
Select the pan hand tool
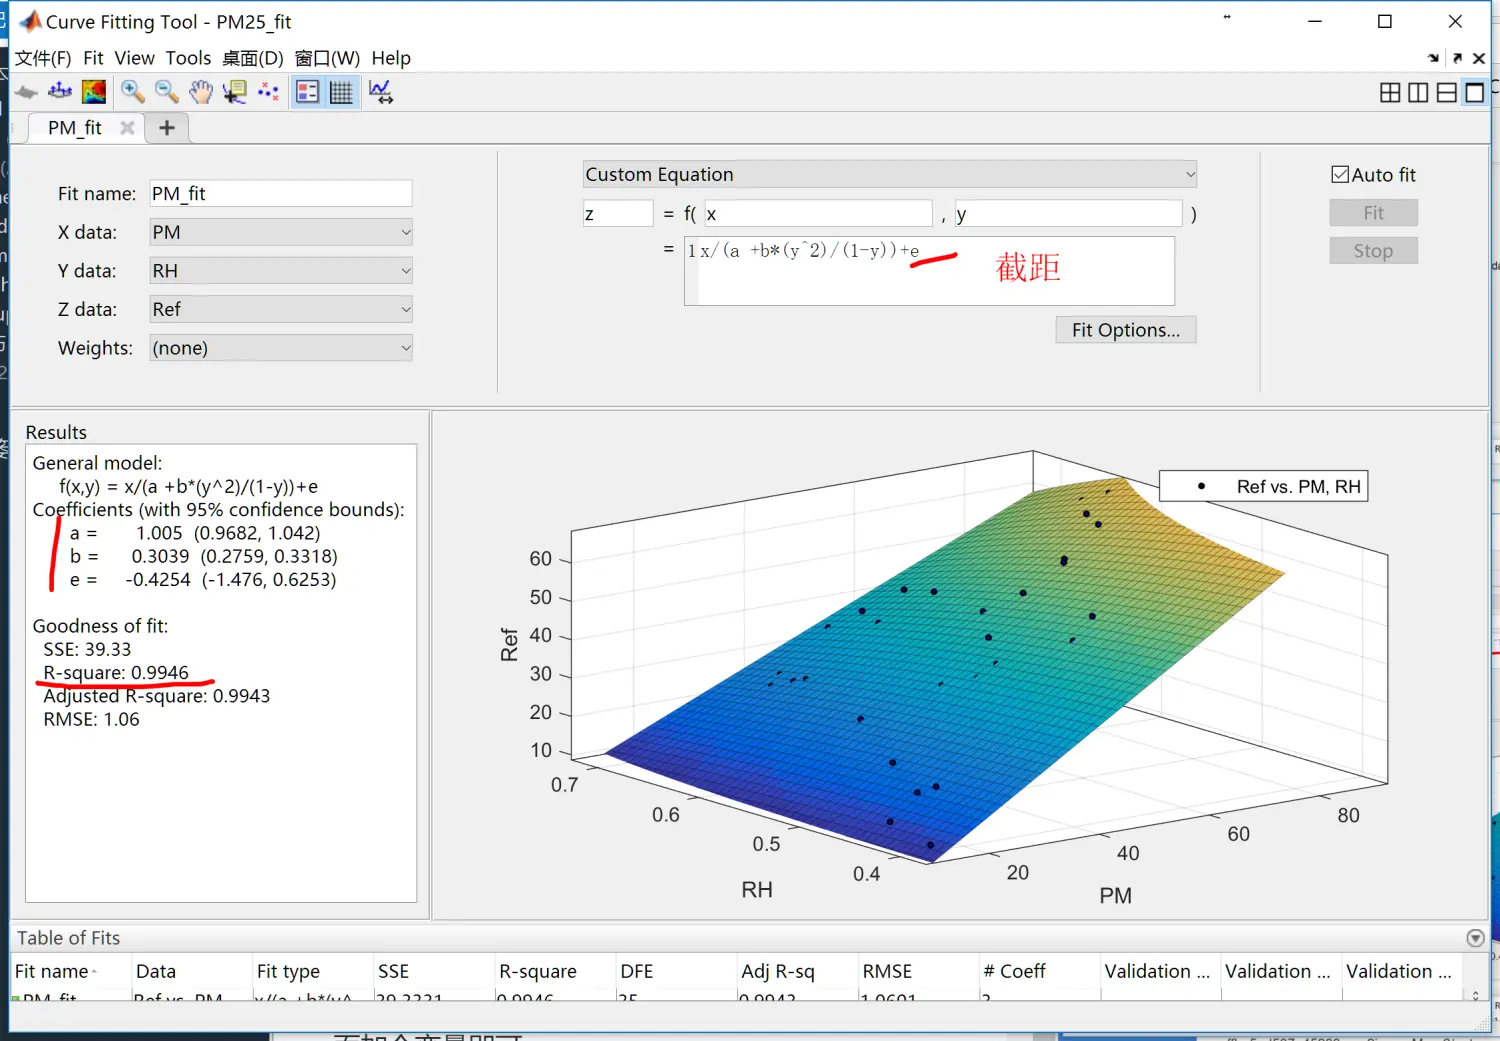tap(201, 92)
